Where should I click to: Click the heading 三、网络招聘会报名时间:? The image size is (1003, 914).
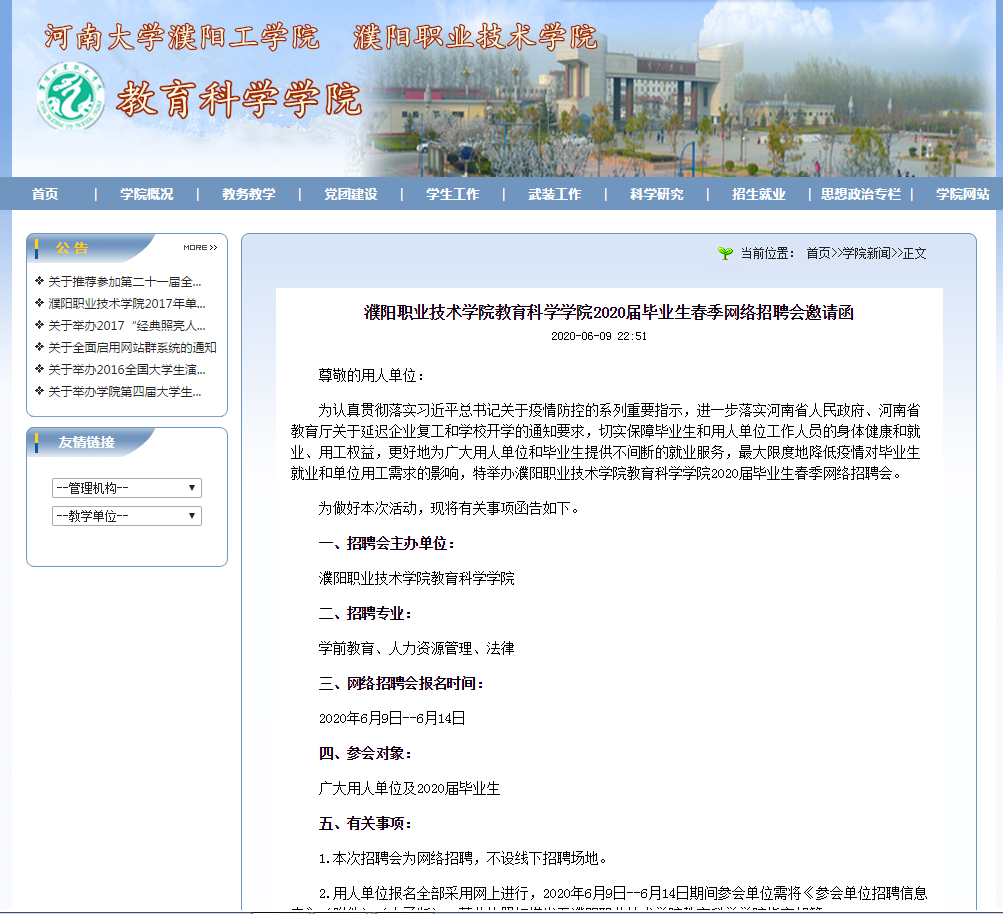pyautogui.click(x=402, y=684)
